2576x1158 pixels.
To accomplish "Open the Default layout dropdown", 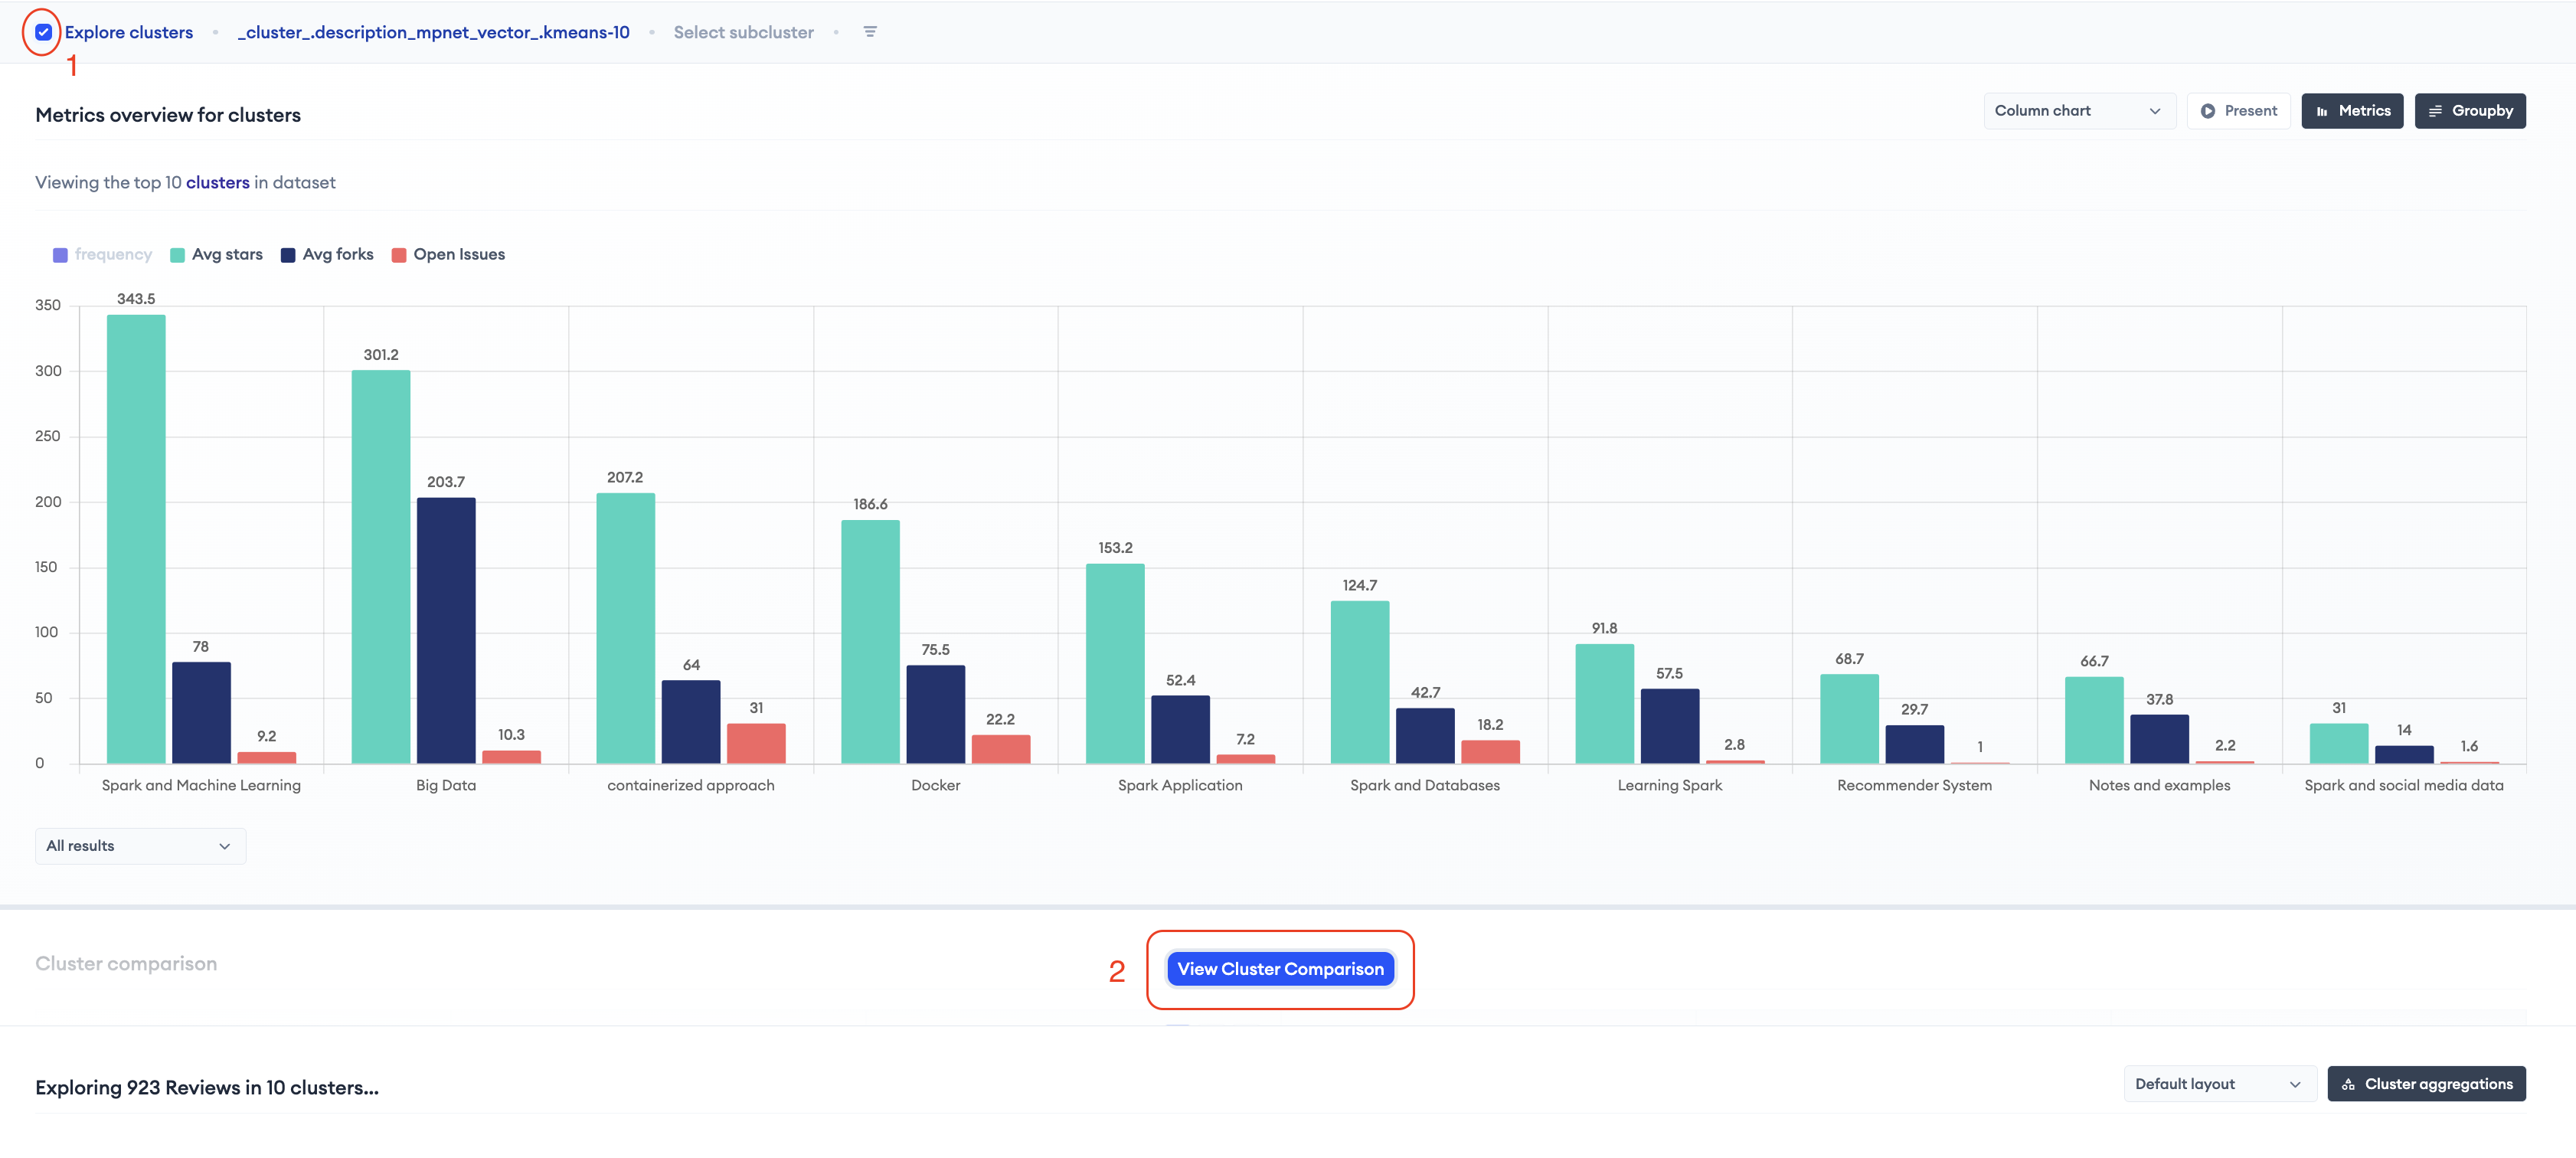I will tap(2218, 1084).
